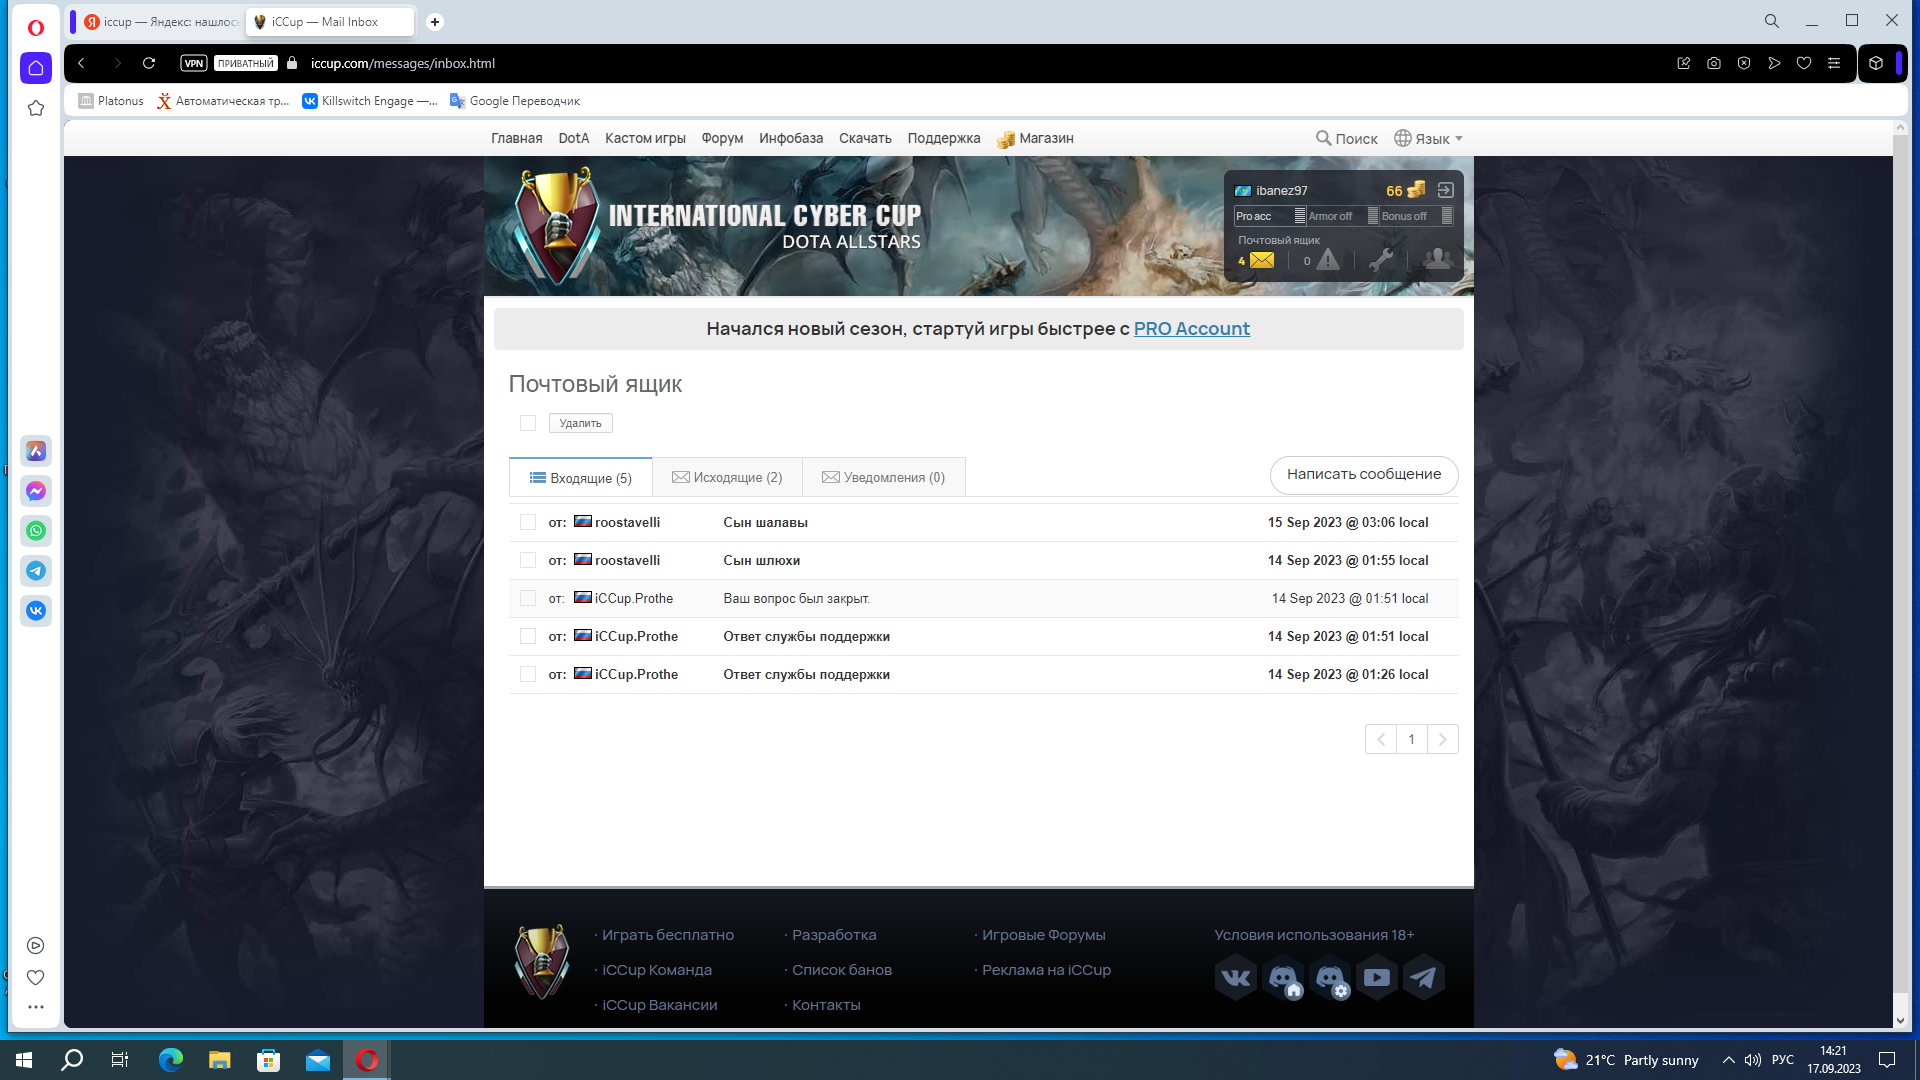
Task: Open the Telegram icon in footer
Action: [x=1424, y=977]
